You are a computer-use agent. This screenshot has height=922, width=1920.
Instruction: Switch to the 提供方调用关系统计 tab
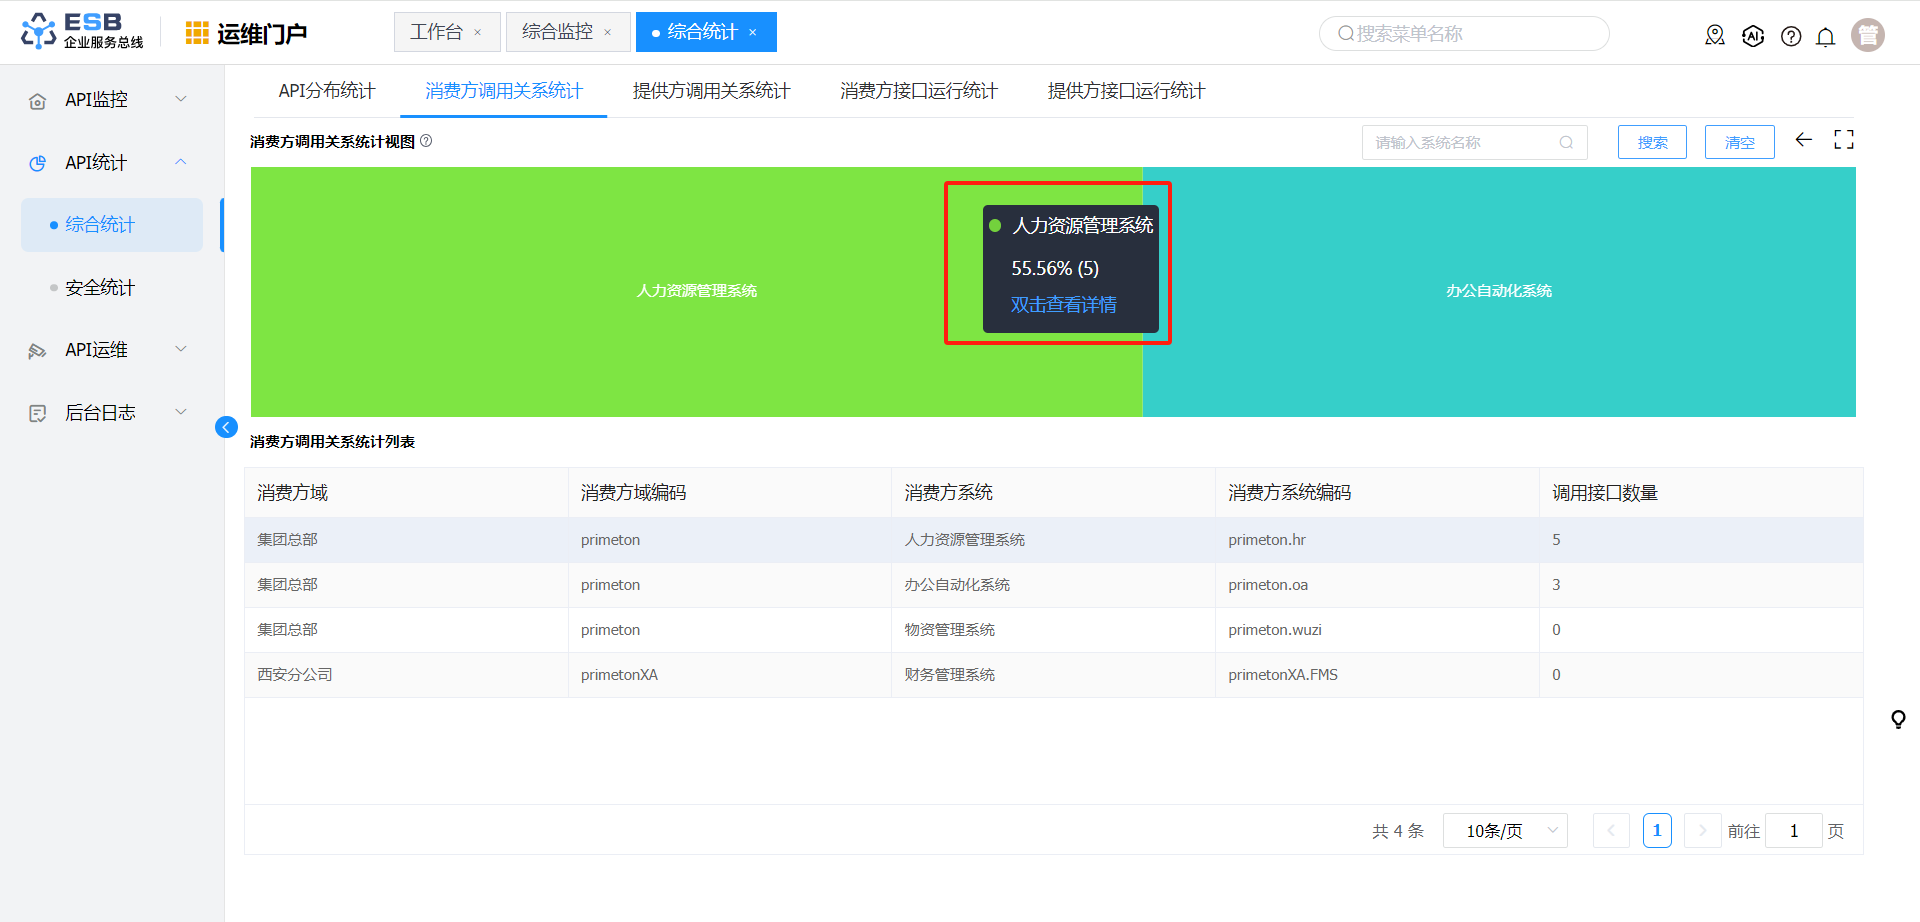click(x=711, y=91)
